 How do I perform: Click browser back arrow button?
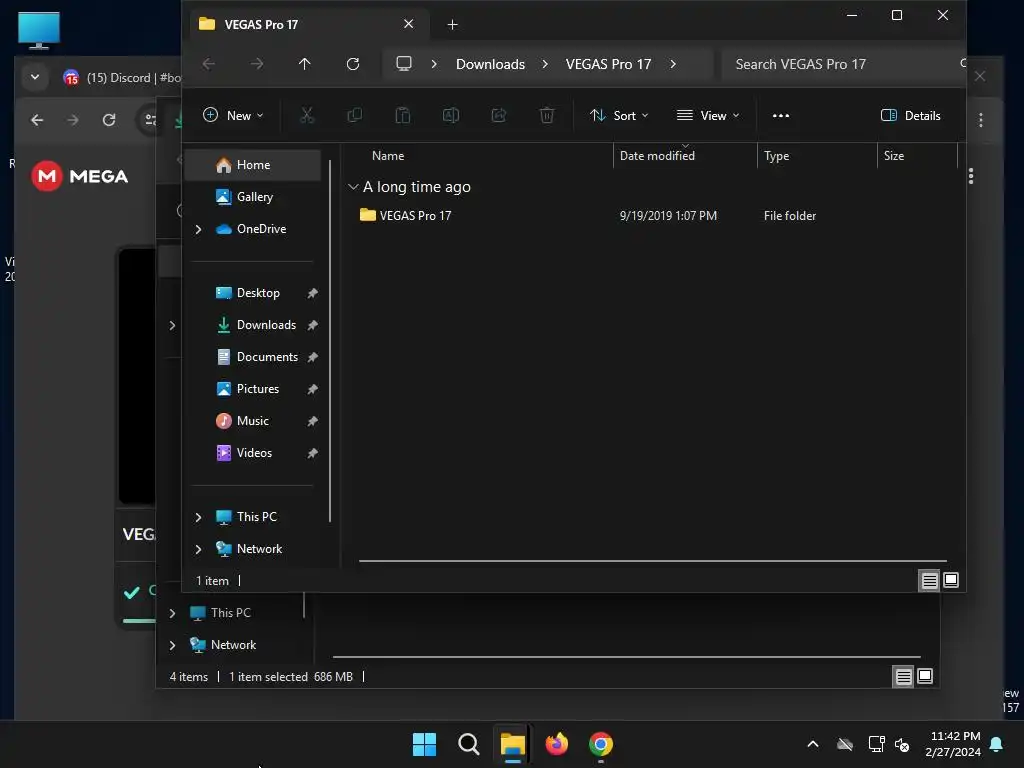coord(37,120)
